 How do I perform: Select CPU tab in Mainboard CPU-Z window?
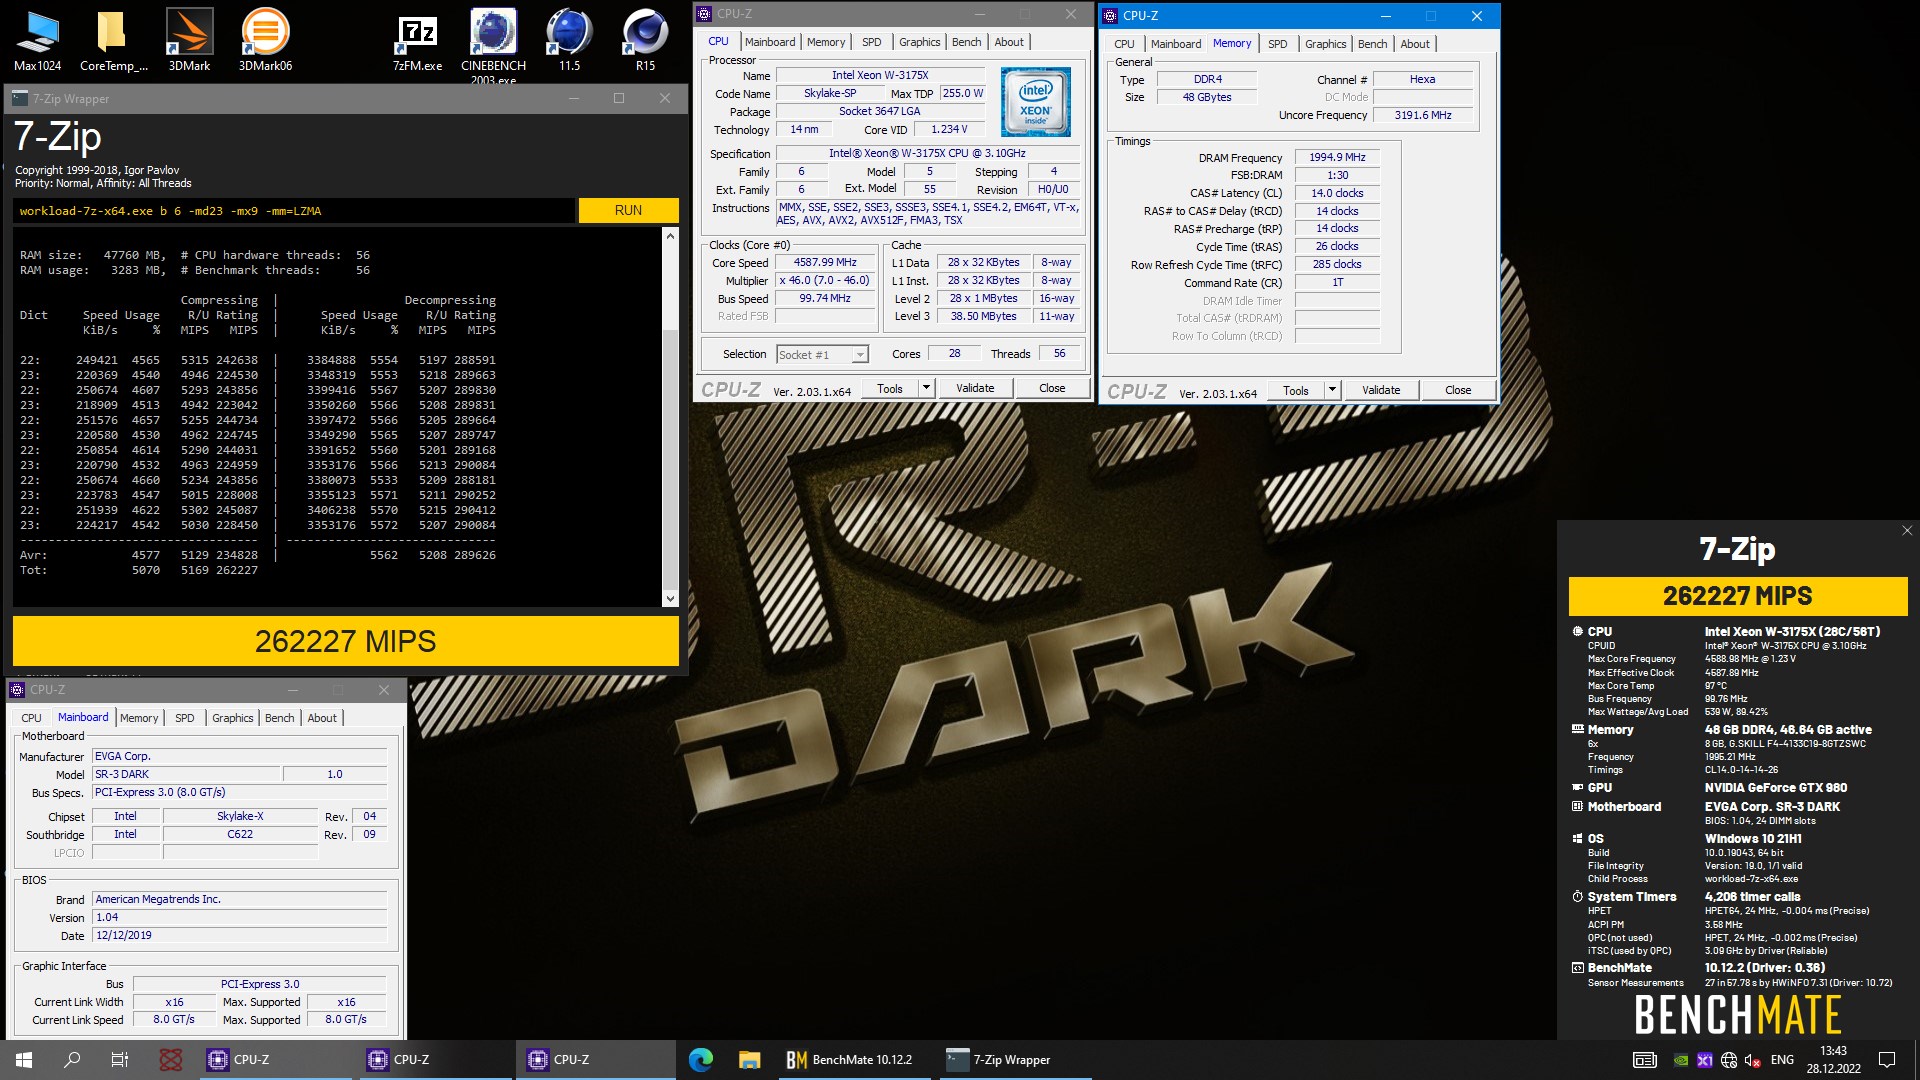coord(32,718)
